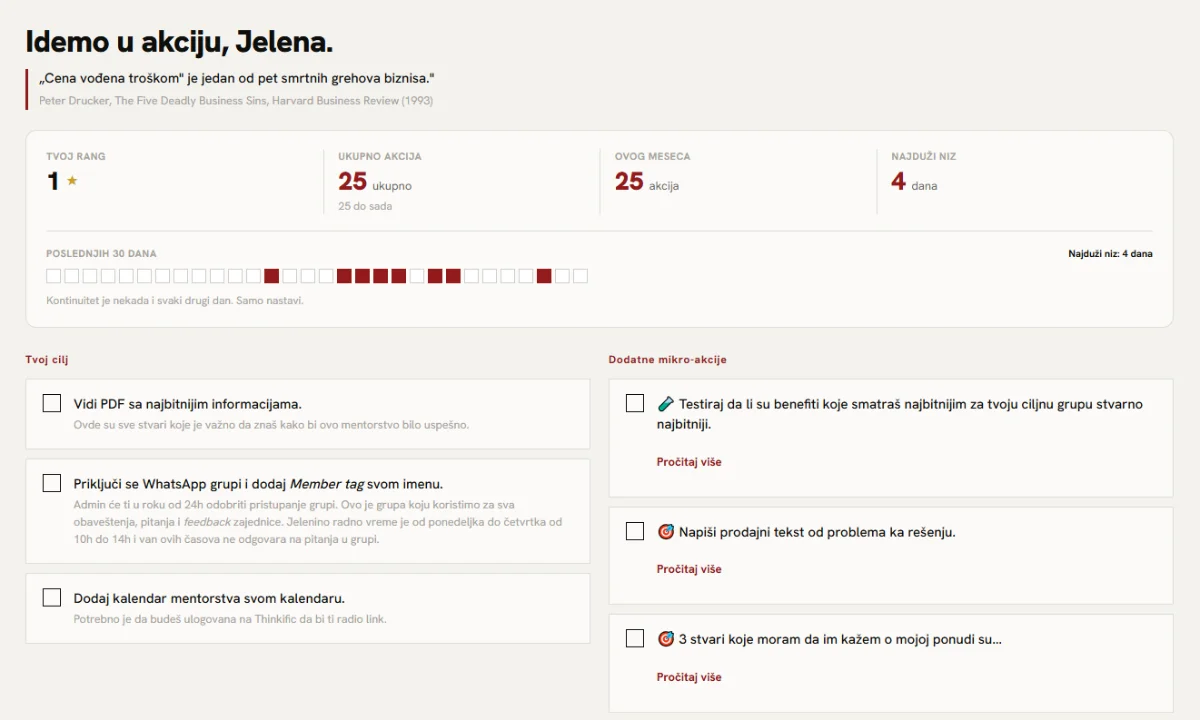Tick the 'Priključi se WhatsApp grupi' checkbox
This screenshot has height=720, width=1200.
point(52,483)
